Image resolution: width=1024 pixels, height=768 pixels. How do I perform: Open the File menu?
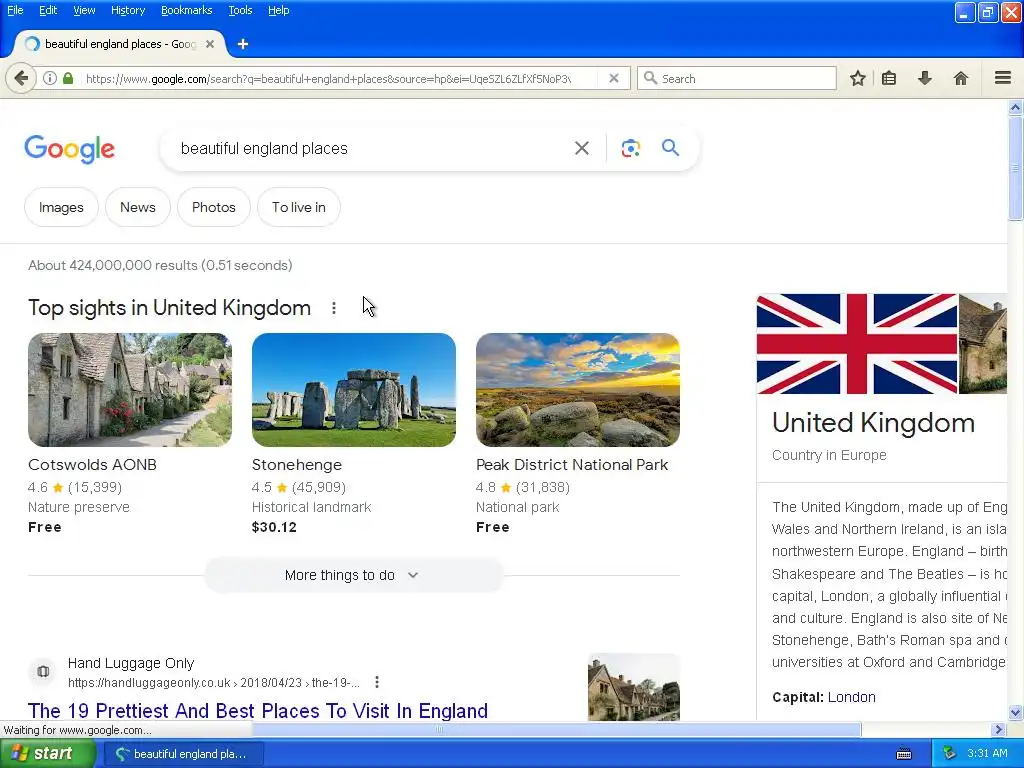coord(14,10)
